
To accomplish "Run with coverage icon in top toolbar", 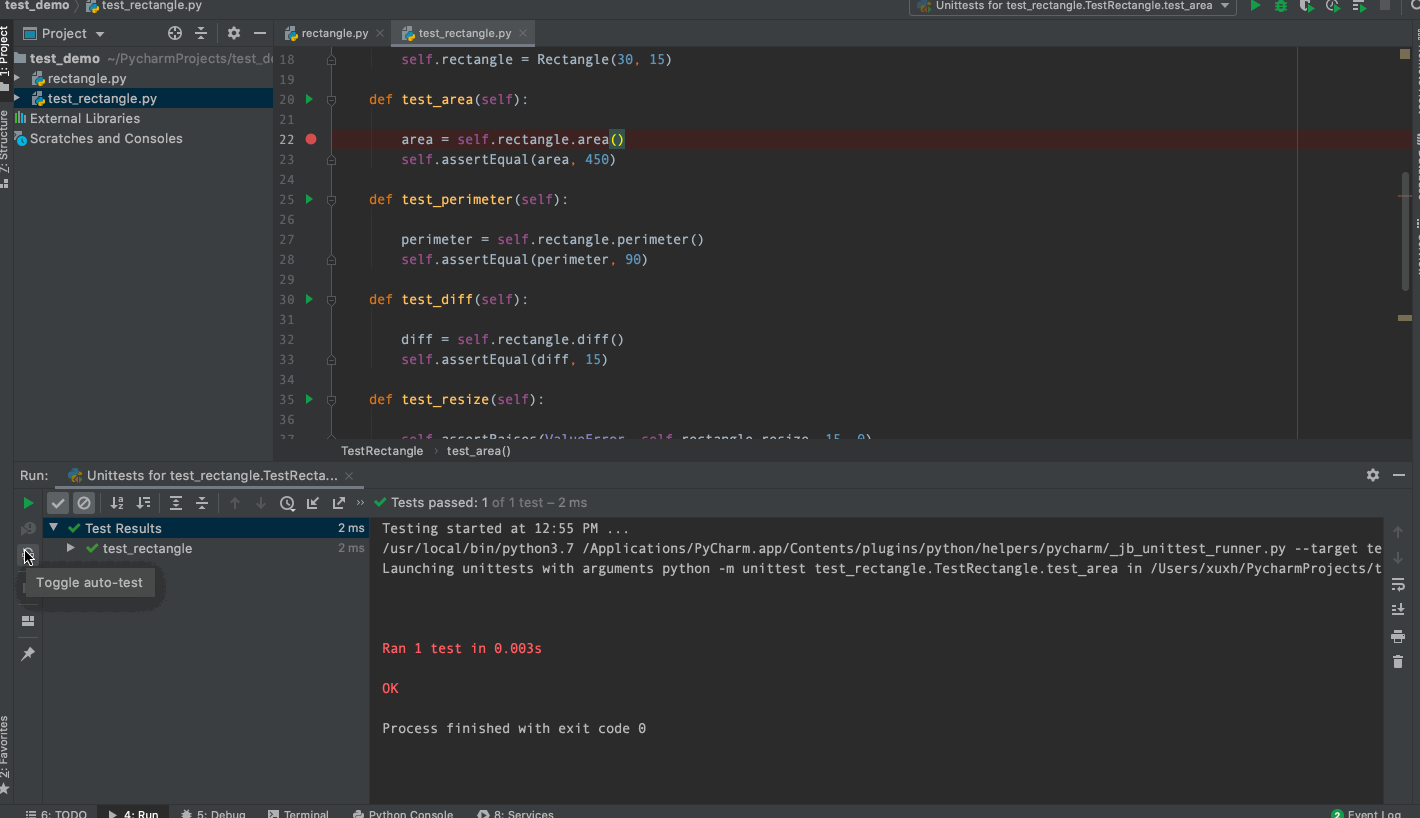I will click(1307, 6).
